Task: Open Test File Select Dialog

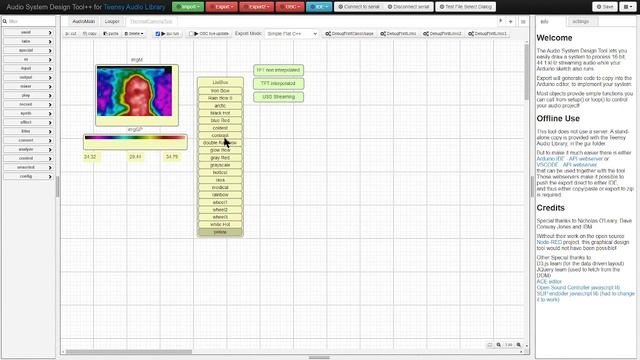Action: pos(465,7)
